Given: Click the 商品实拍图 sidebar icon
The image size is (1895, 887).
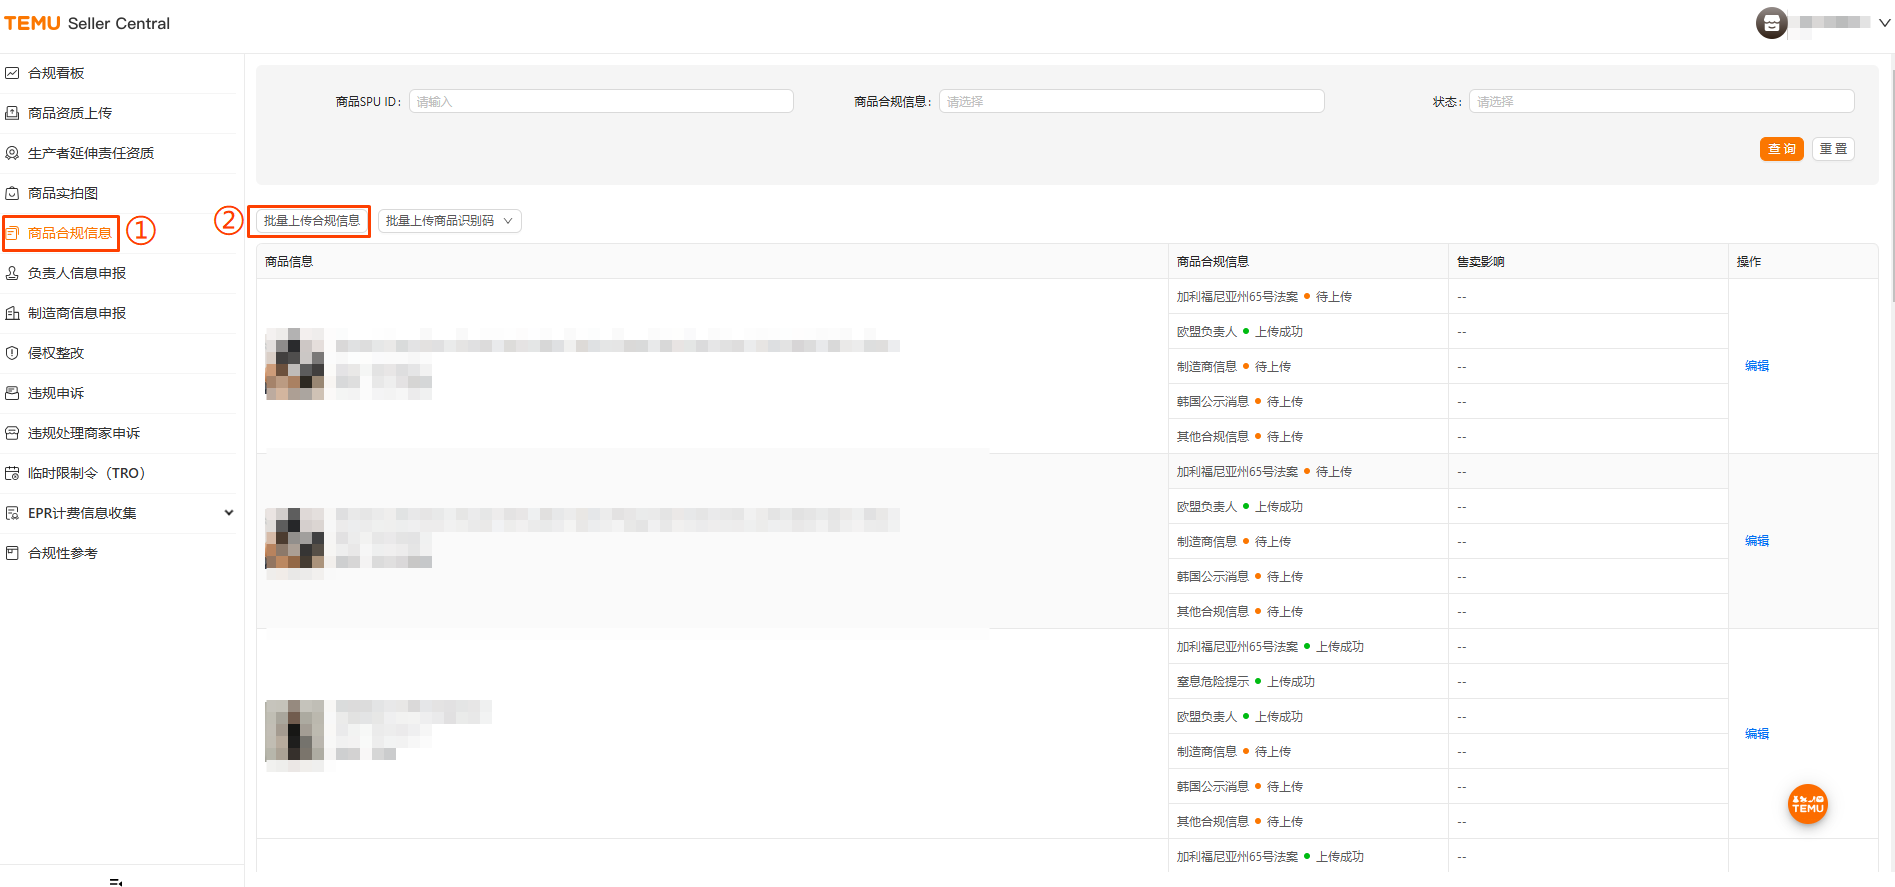Looking at the screenshot, I should pyautogui.click(x=12, y=193).
